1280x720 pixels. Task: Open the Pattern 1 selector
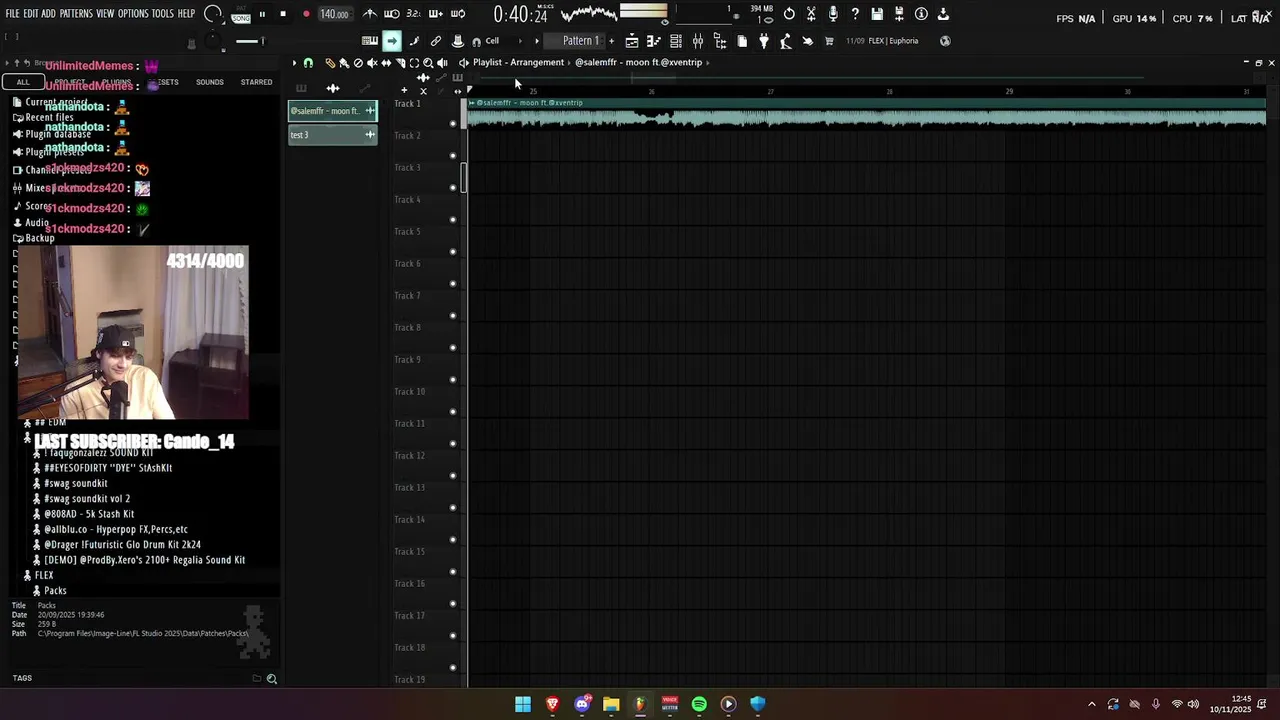(x=581, y=41)
